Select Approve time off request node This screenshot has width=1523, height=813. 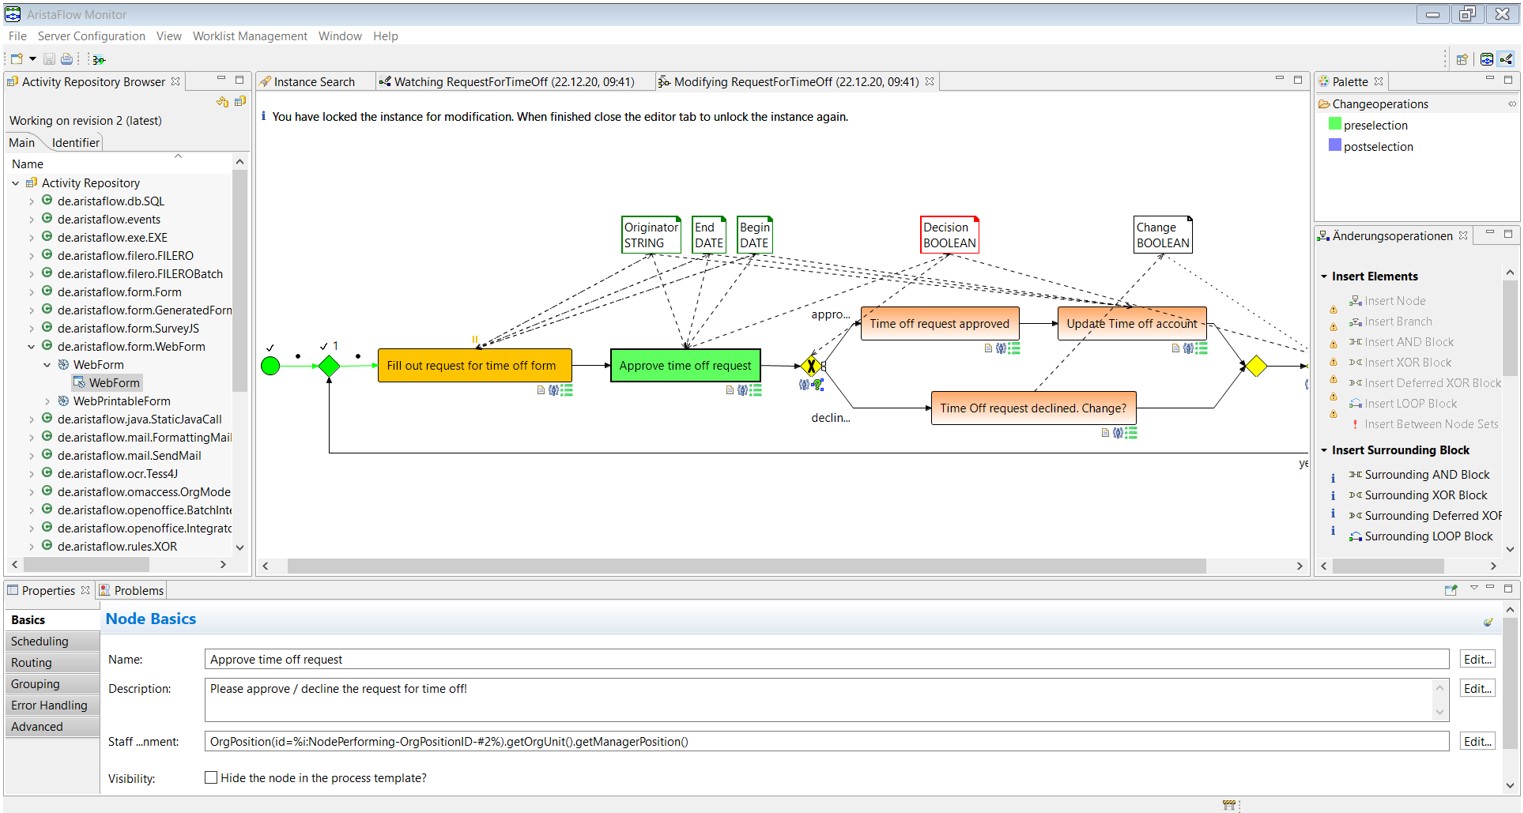tap(685, 365)
